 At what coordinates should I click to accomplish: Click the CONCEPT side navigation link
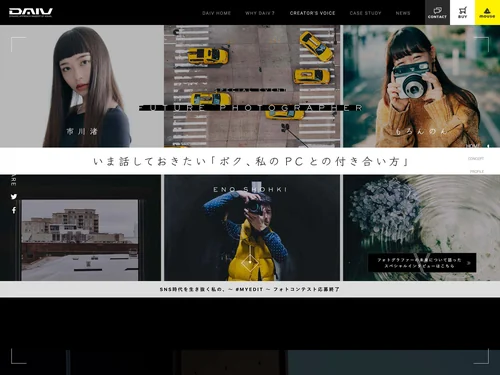476,159
